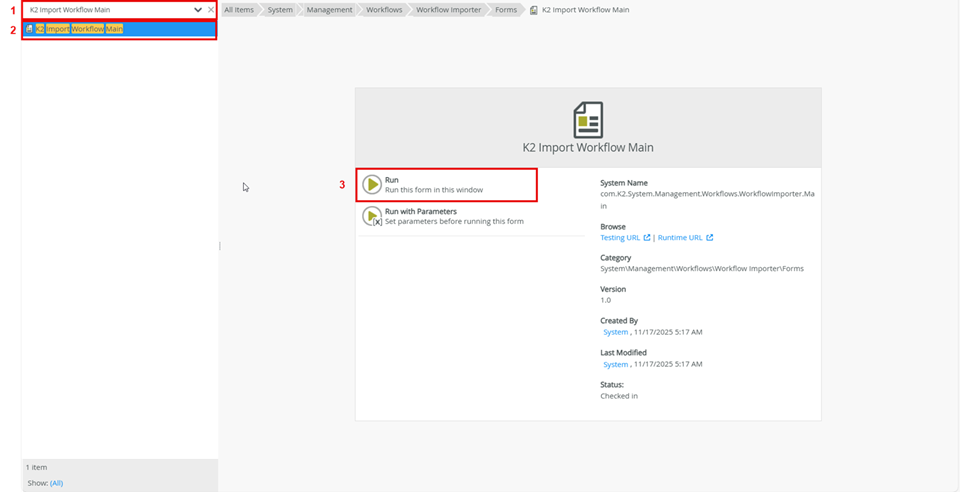Go to All Items in breadcrumb
Viewport: 960px width, 492px height.
click(x=239, y=10)
